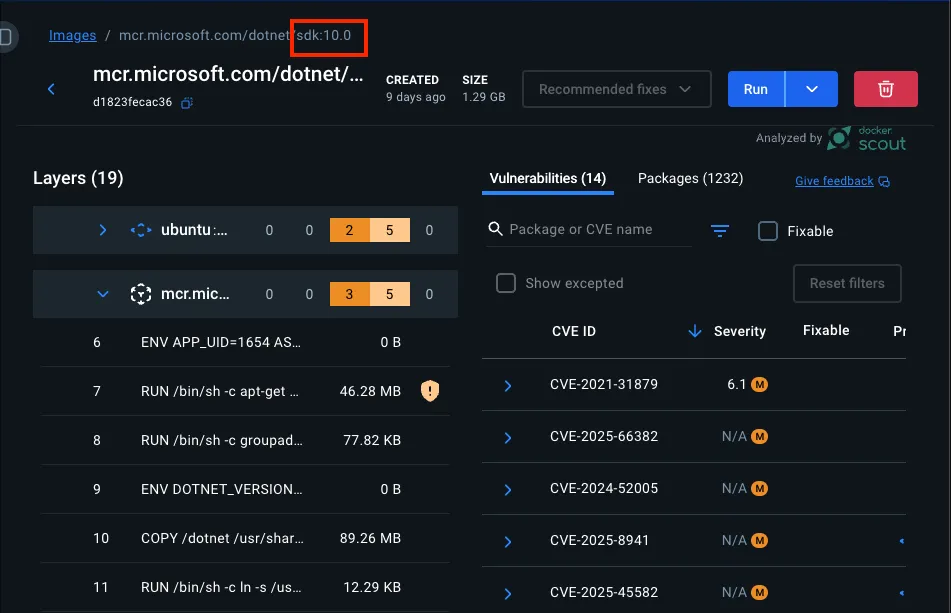The image size is (951, 613).
Task: Switch to the Packages (1232) tab
Action: pyautogui.click(x=690, y=178)
